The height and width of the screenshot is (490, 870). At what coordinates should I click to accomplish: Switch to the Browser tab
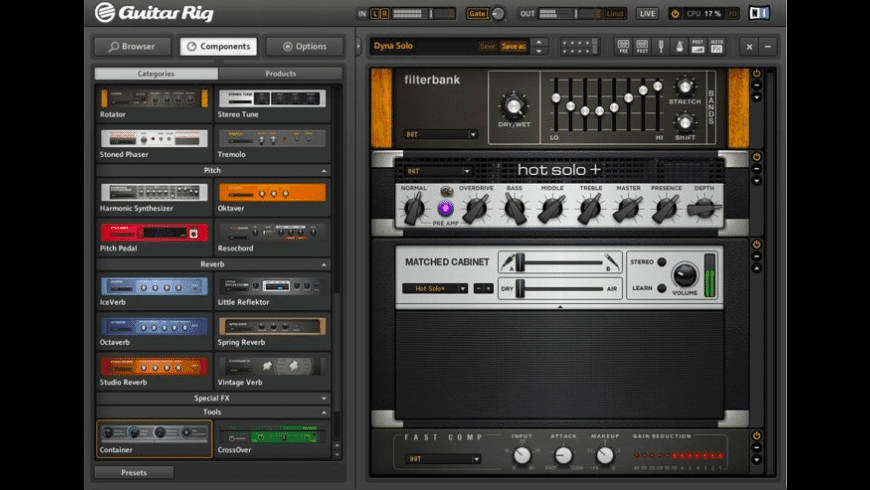point(133,46)
